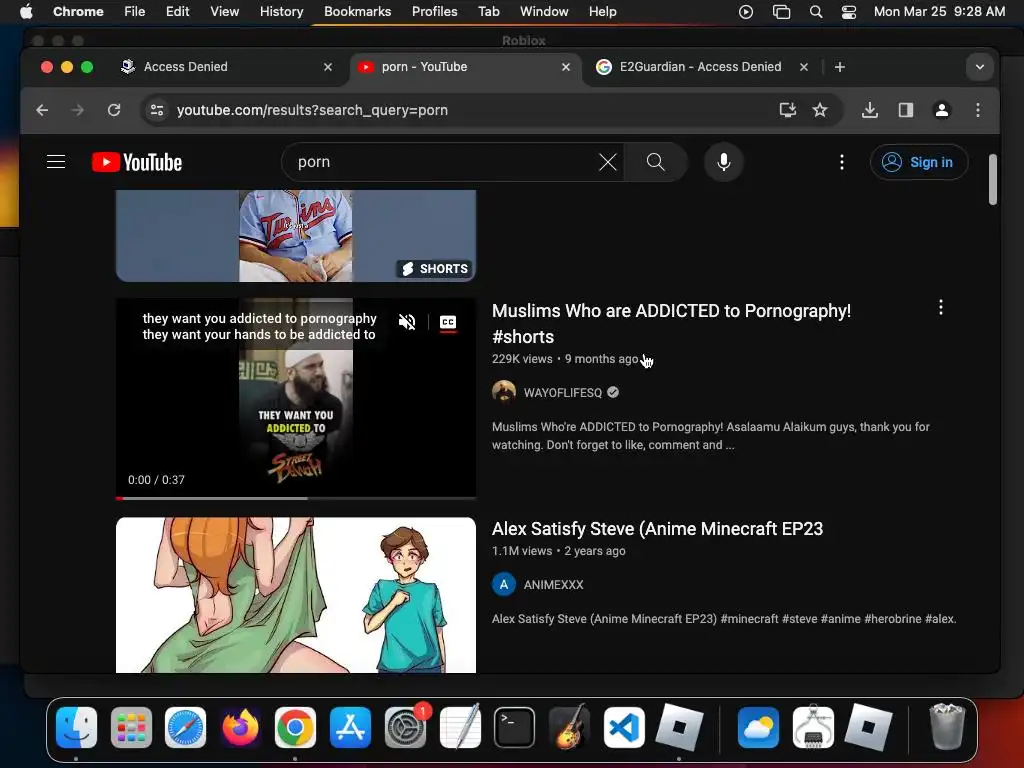Image resolution: width=1024 pixels, height=768 pixels.
Task: Click the address bar URL
Action: tap(312, 110)
